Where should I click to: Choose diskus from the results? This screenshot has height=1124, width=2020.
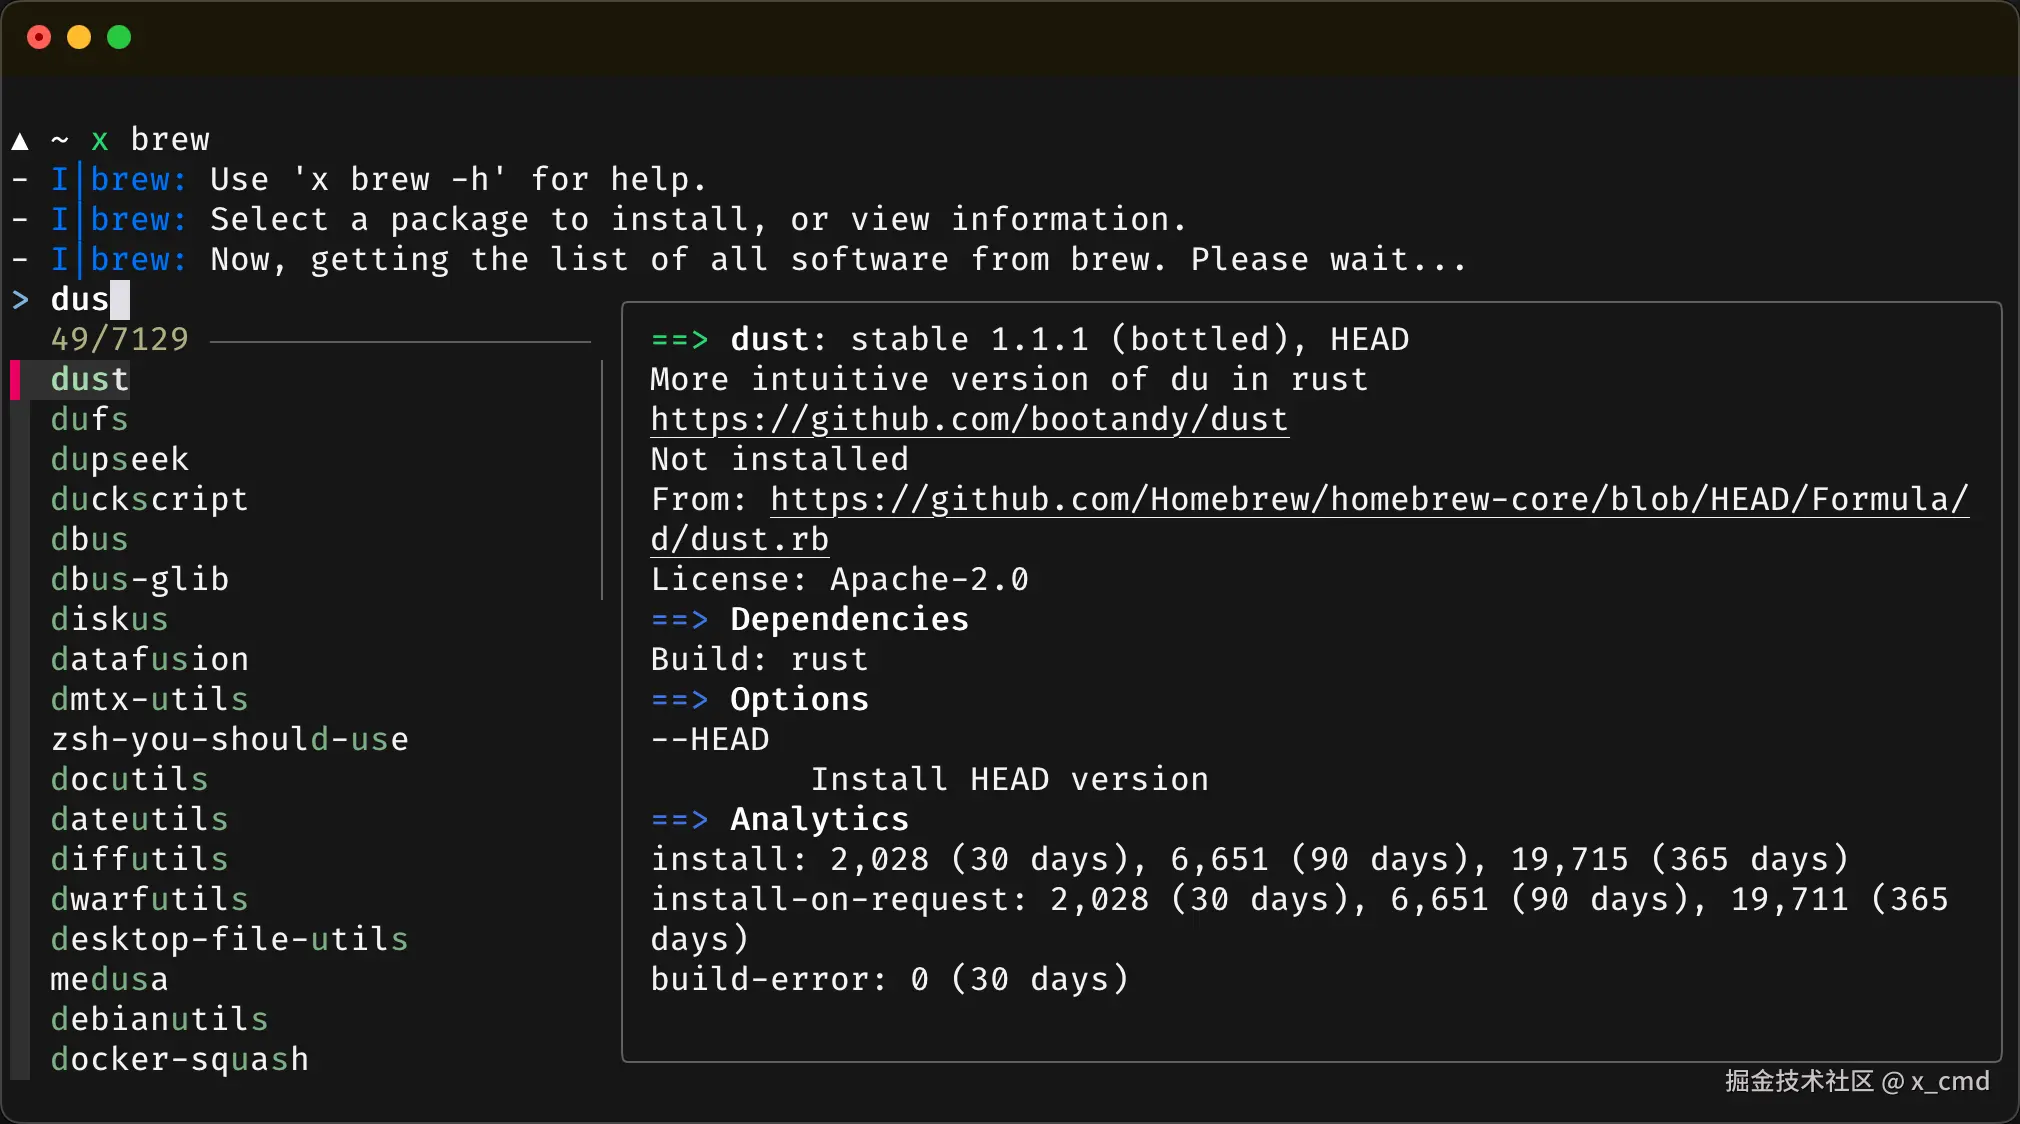110,620
